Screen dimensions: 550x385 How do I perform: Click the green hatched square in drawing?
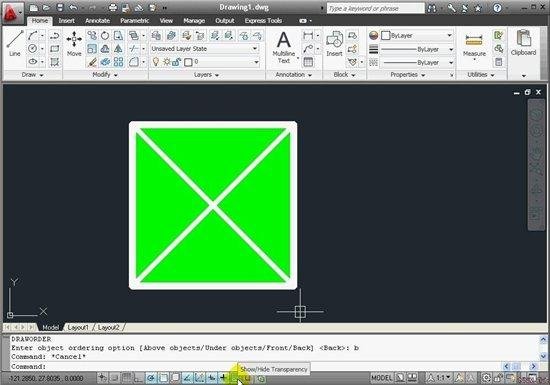pos(213,205)
